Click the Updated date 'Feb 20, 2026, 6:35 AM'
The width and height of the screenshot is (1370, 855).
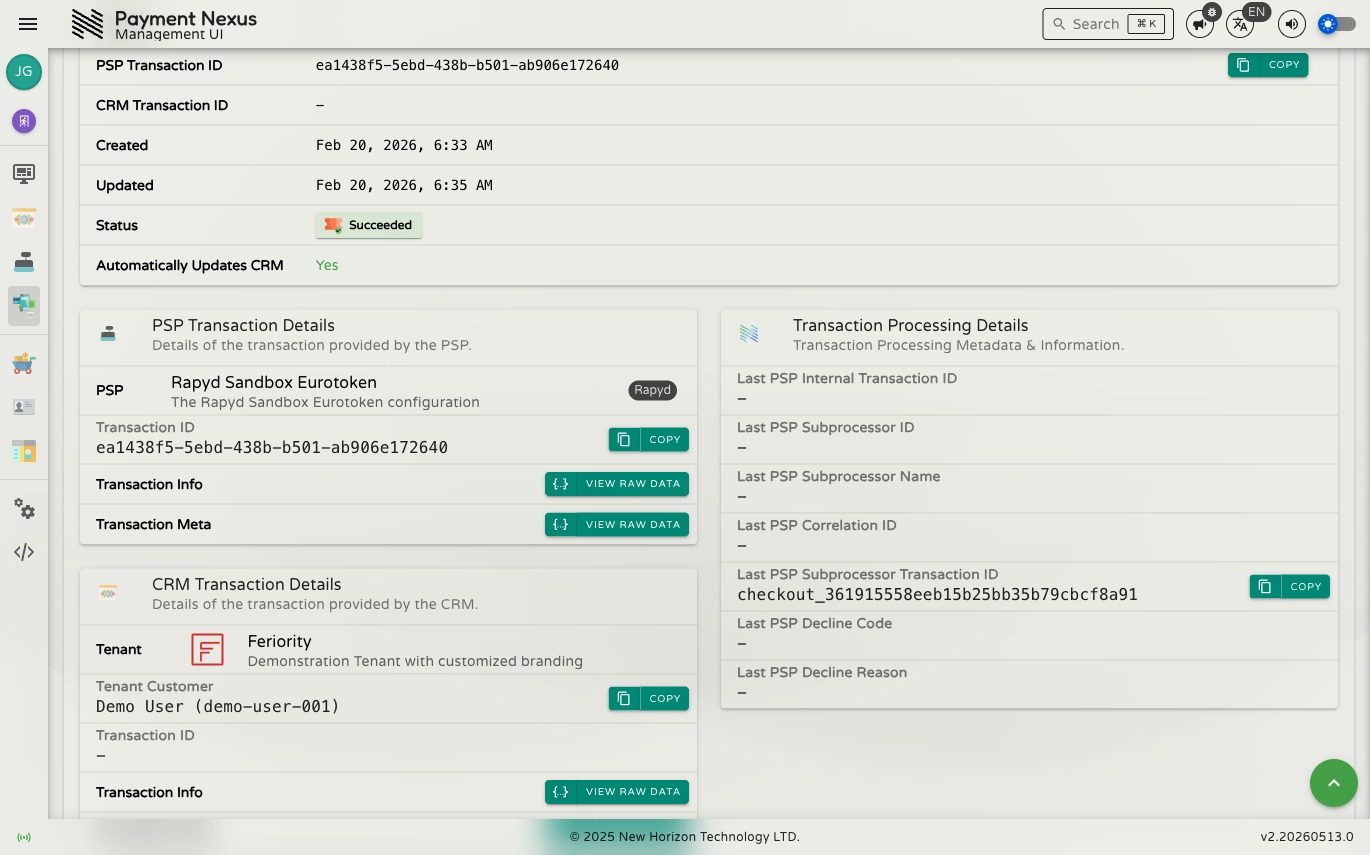tap(404, 185)
